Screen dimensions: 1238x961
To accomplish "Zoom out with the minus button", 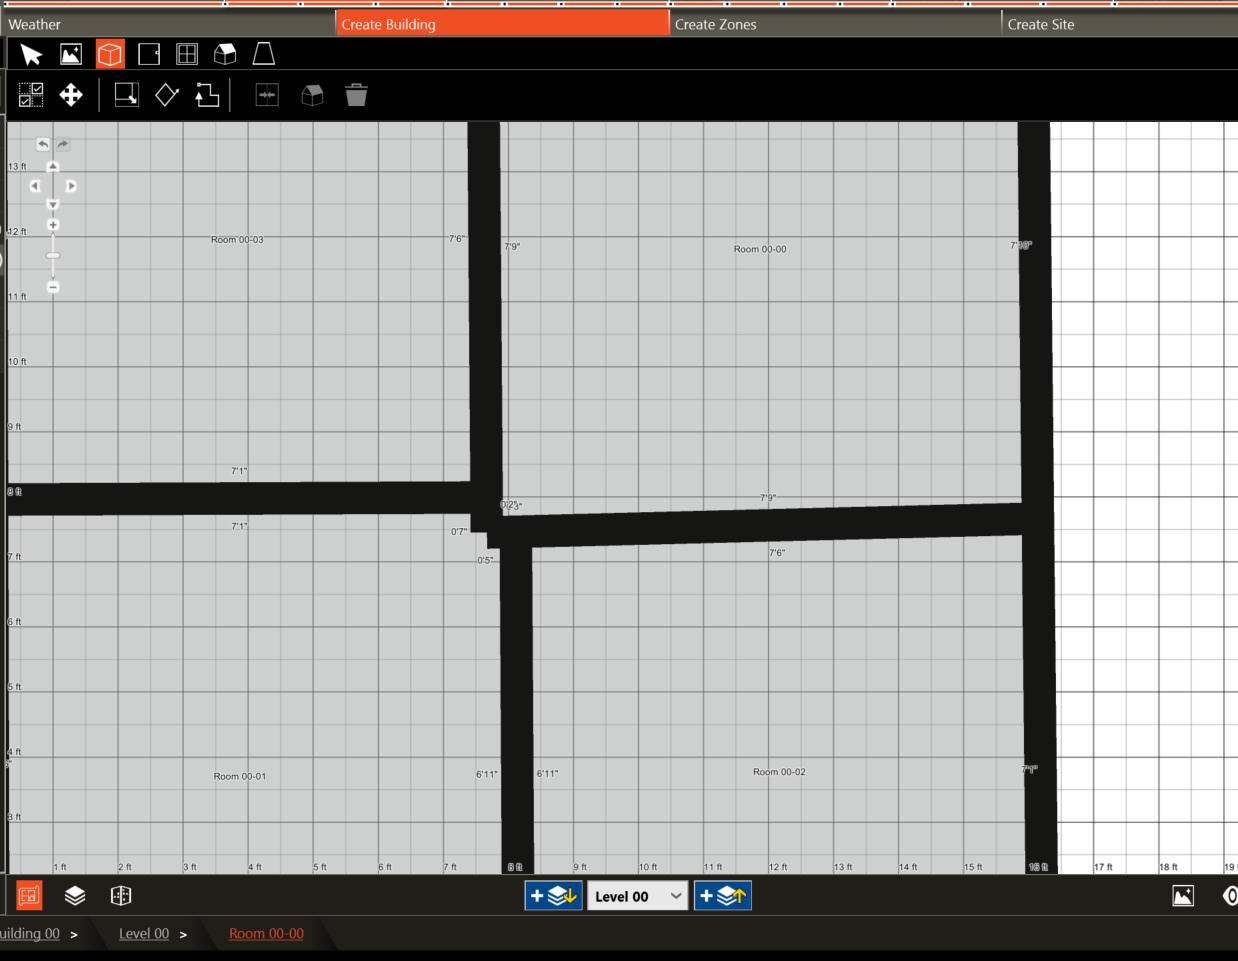I will [53, 287].
